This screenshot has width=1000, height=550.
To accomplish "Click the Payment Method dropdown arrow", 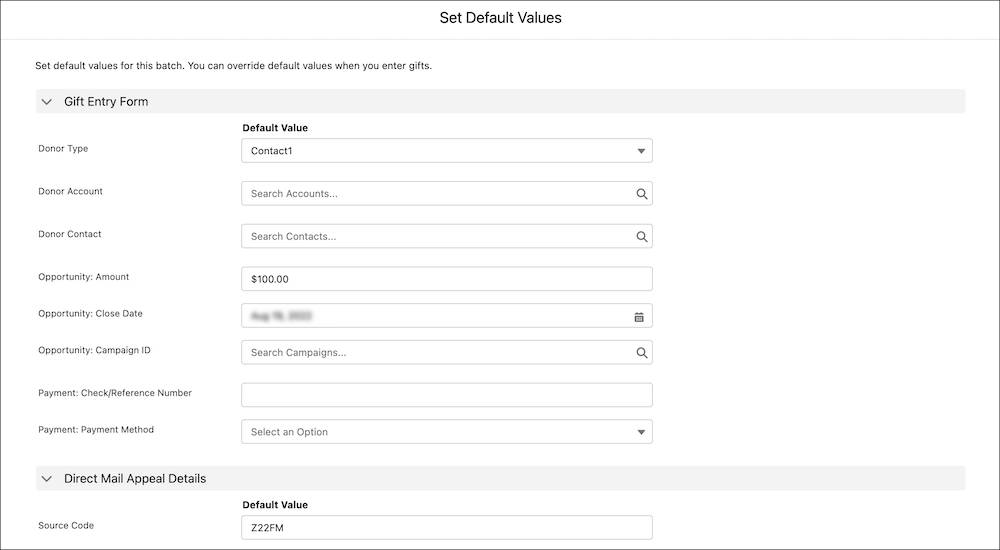I will [641, 433].
